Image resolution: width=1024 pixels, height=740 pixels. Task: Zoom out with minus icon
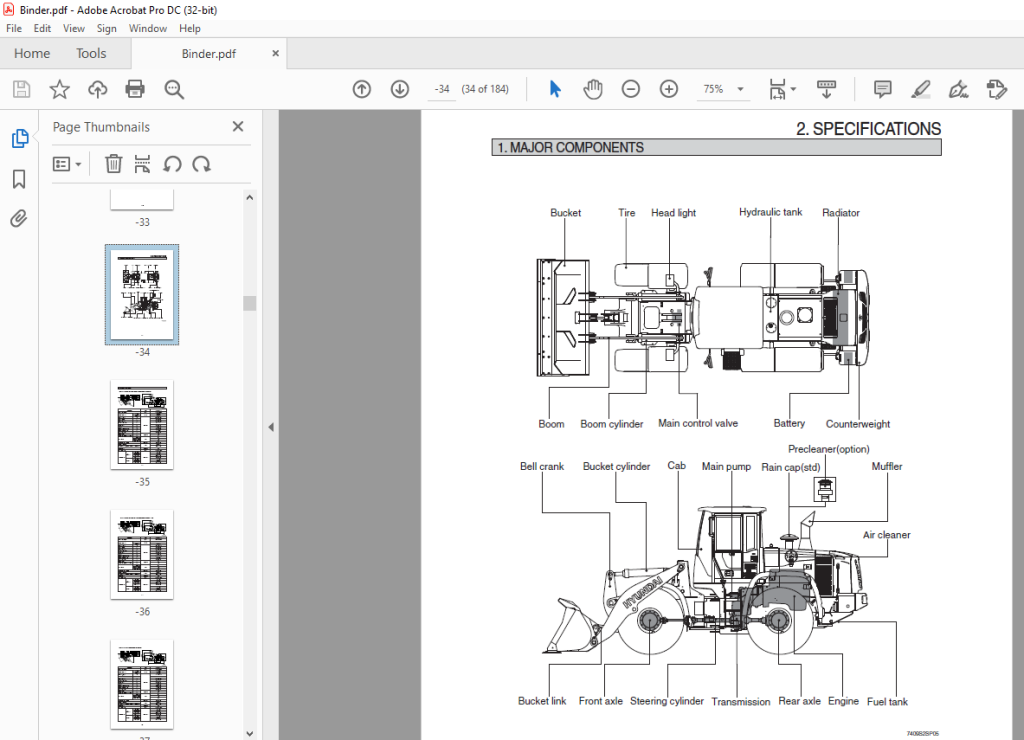point(631,89)
